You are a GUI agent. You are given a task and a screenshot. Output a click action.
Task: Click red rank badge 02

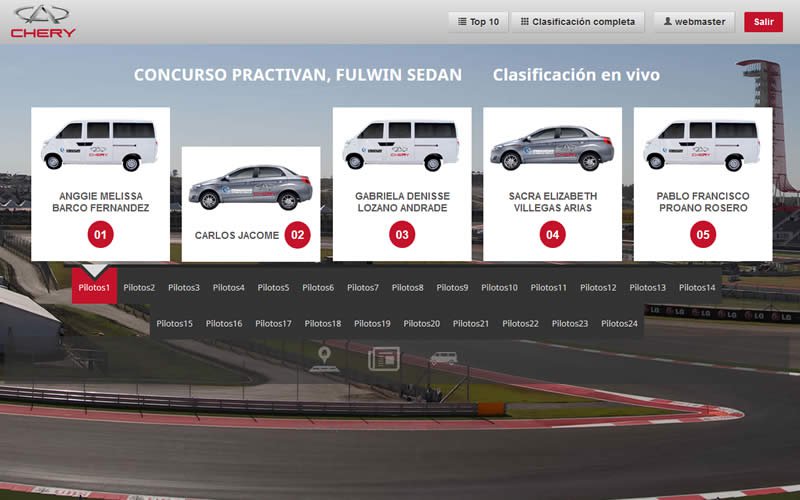[297, 235]
